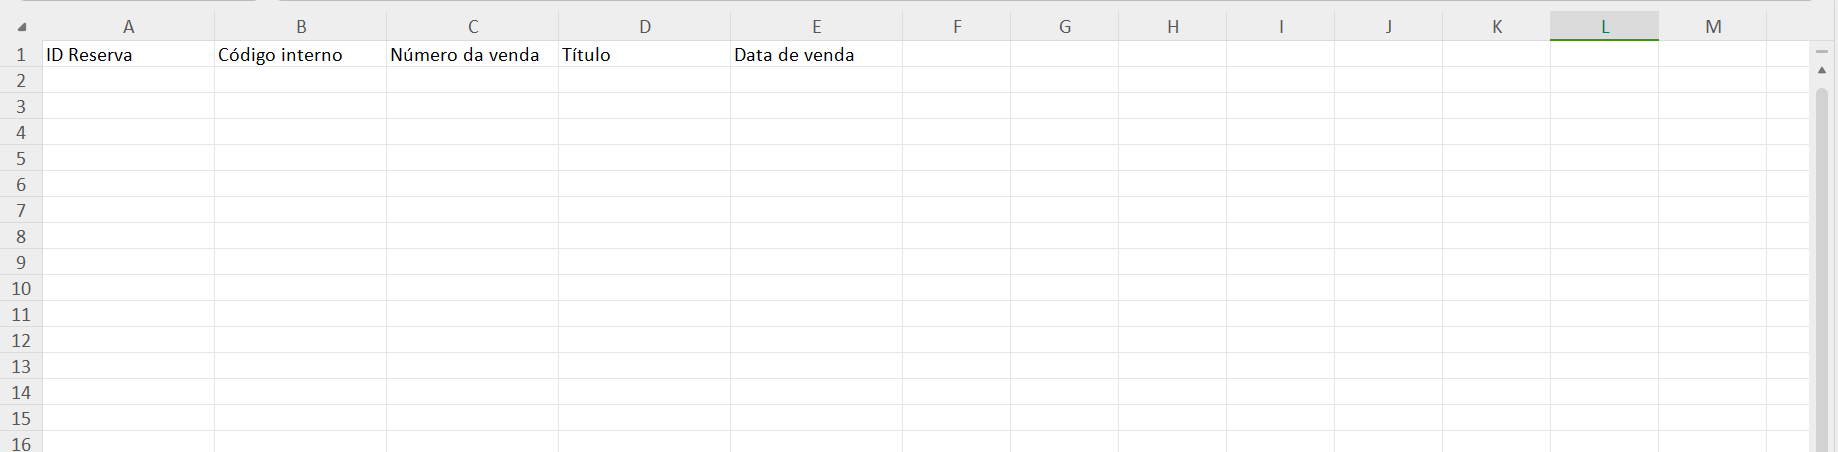Click the Select All corner triangle

[x=22, y=27]
